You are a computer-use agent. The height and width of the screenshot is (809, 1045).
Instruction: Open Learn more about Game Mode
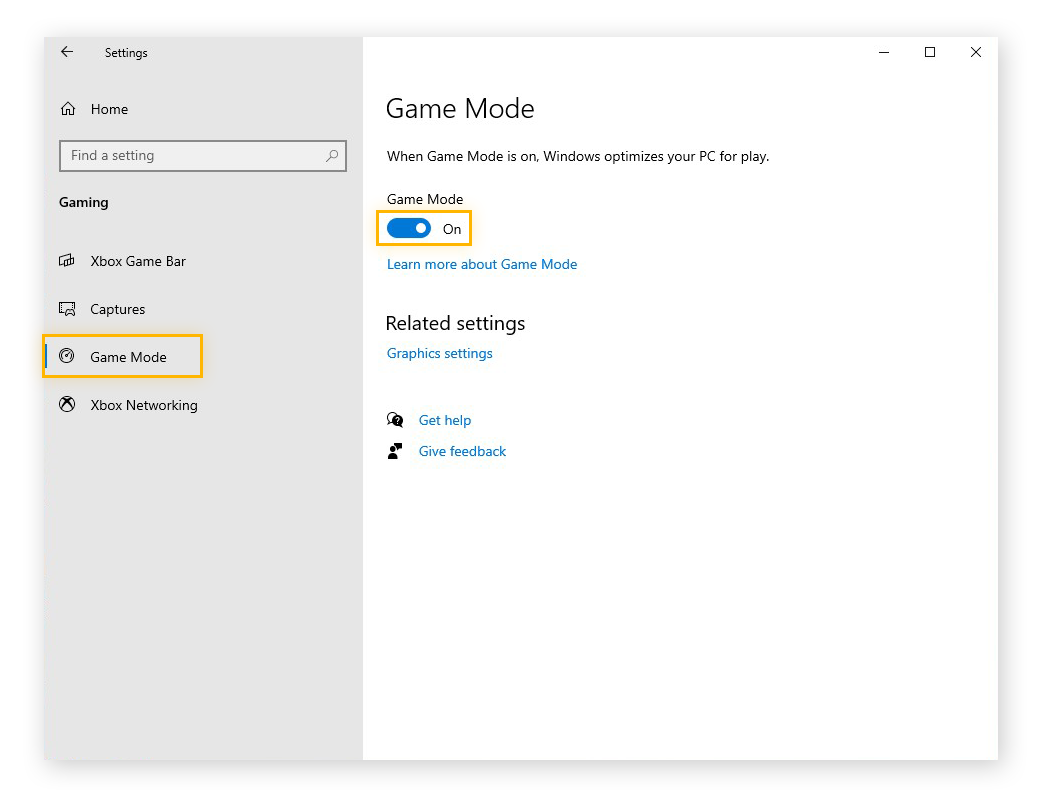click(482, 264)
